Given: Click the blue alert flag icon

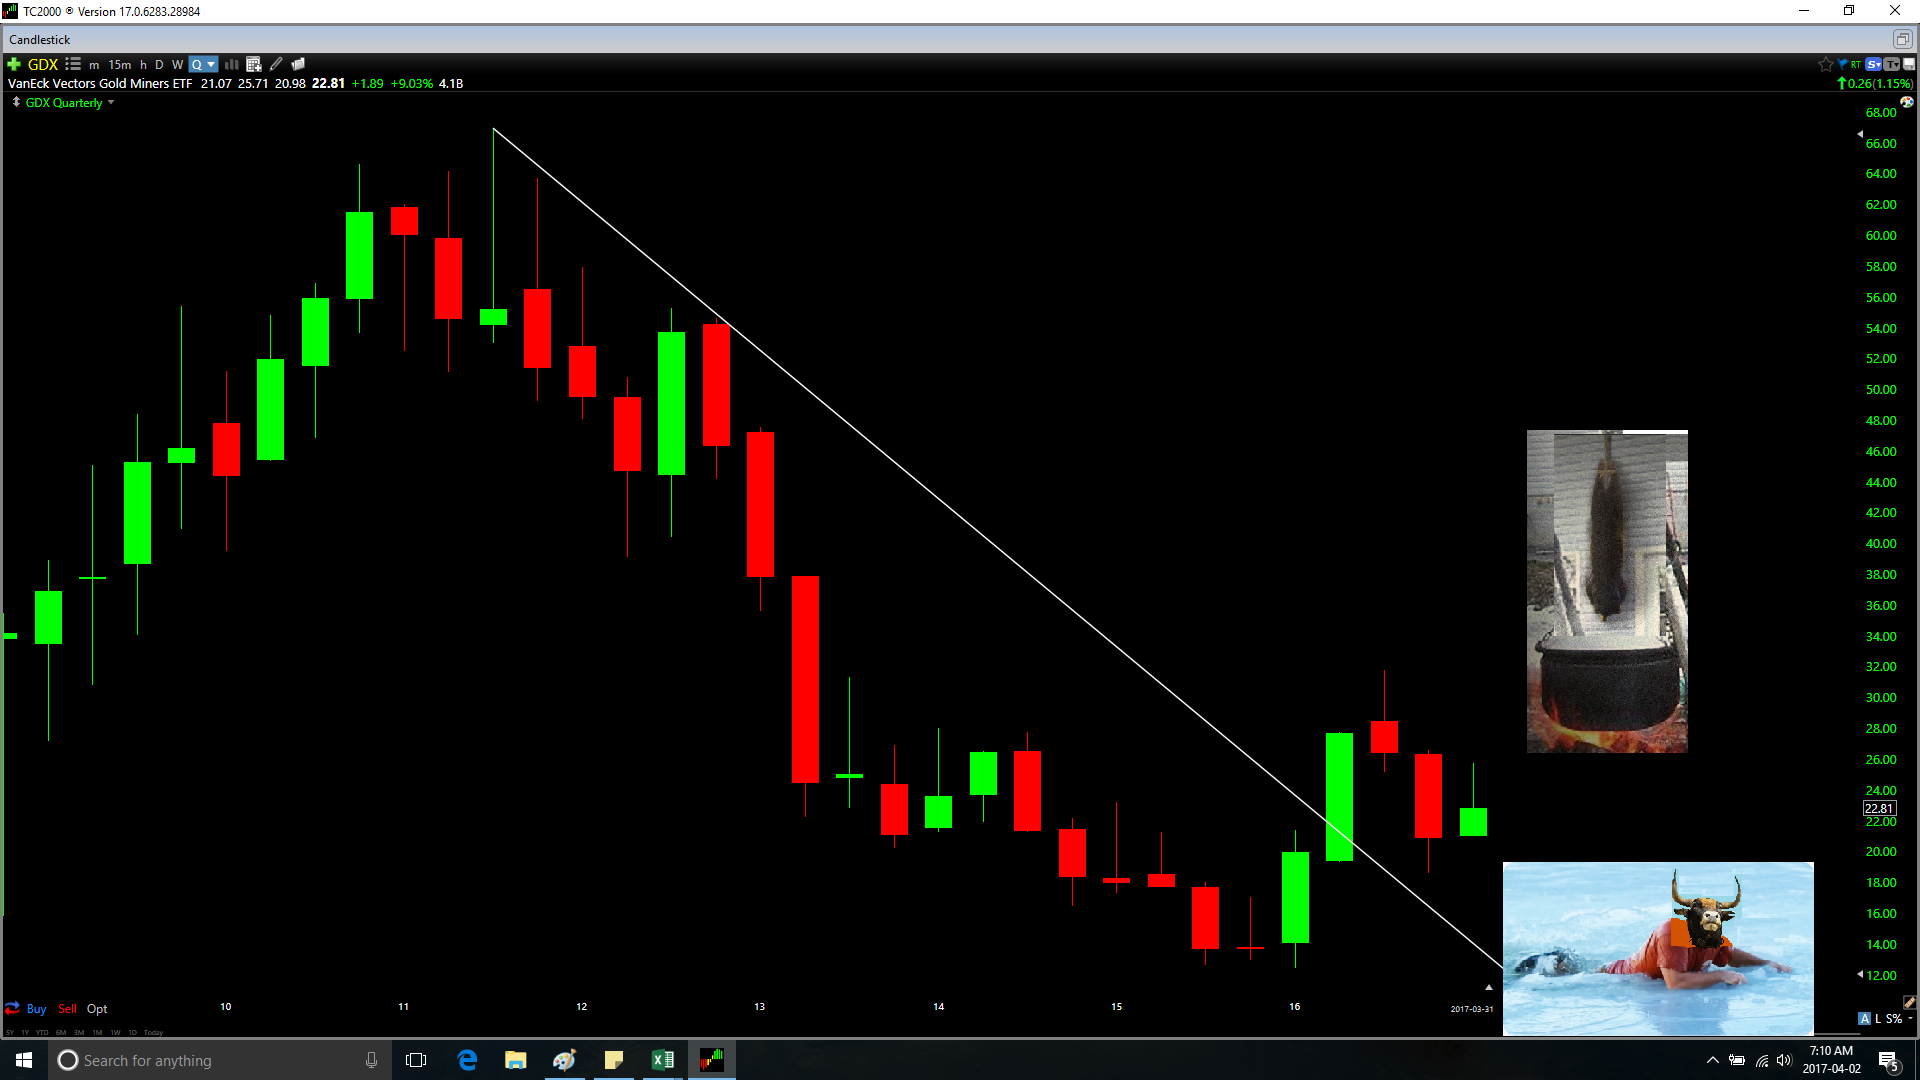Looking at the screenshot, I should [1843, 63].
